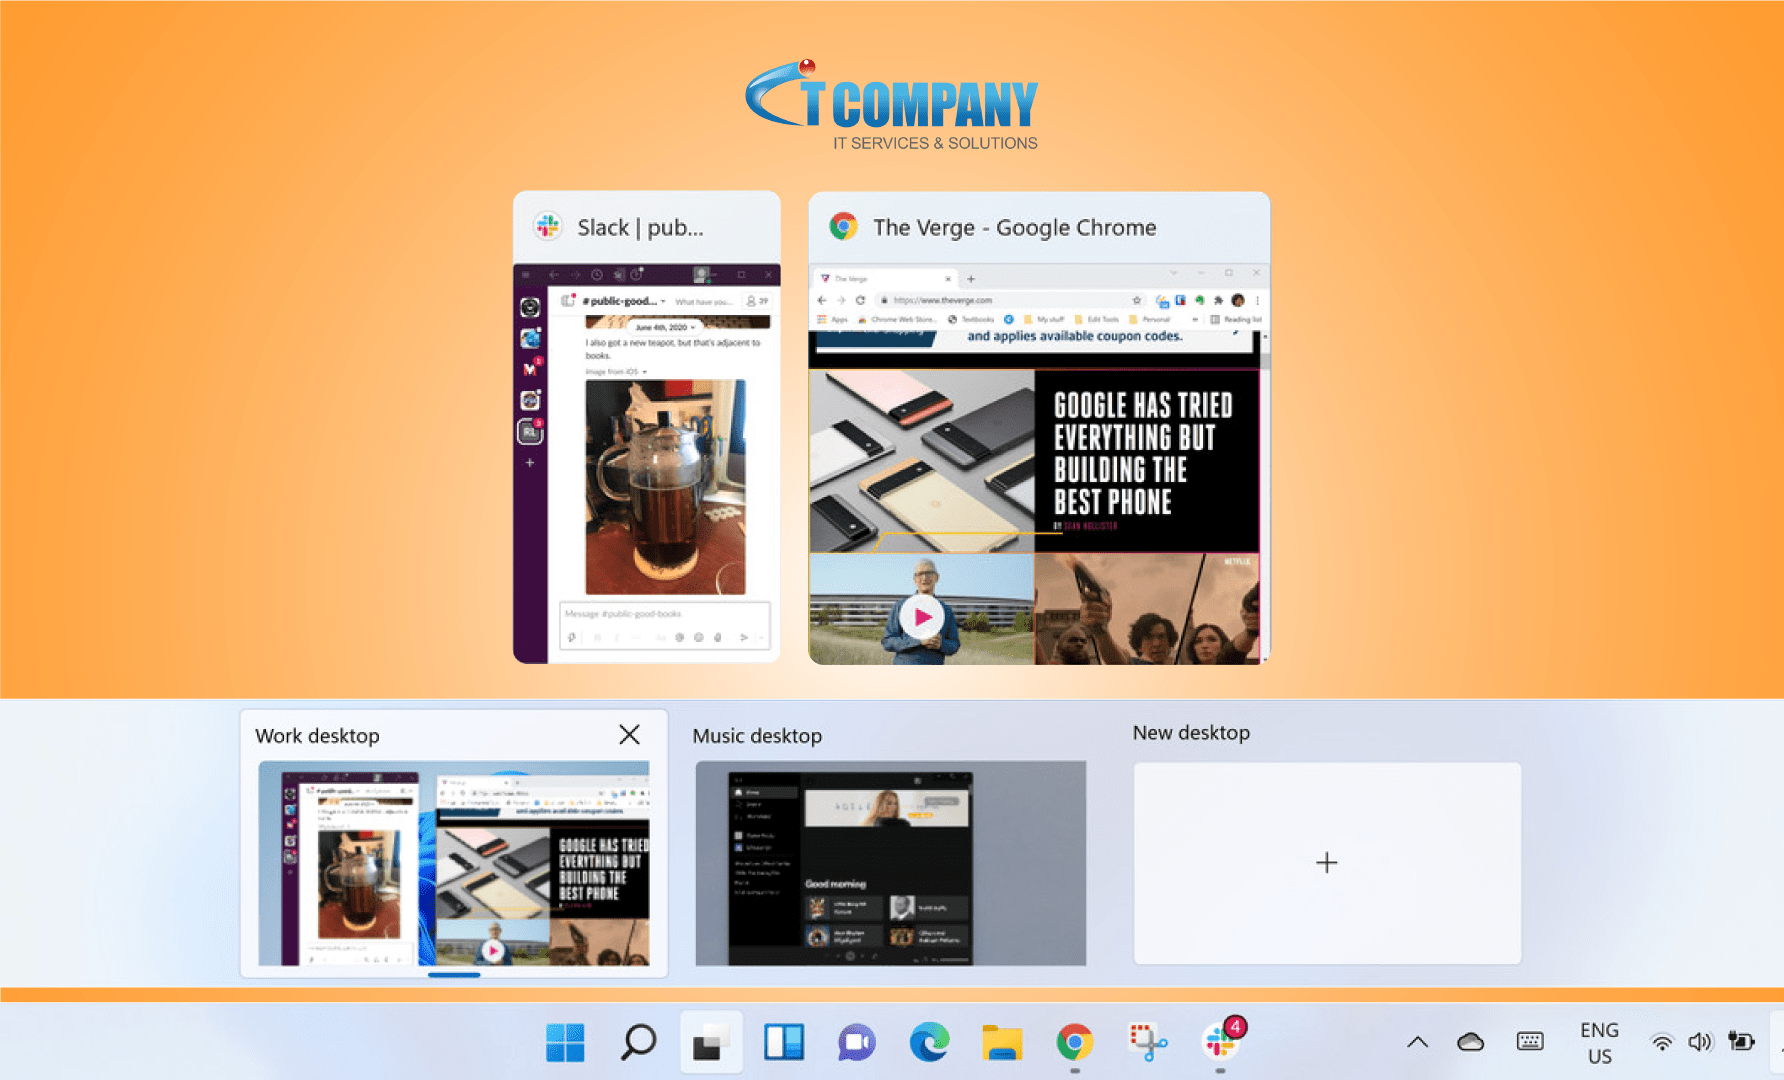Play the video in The Verge page
The height and width of the screenshot is (1080, 1784).
pos(922,617)
